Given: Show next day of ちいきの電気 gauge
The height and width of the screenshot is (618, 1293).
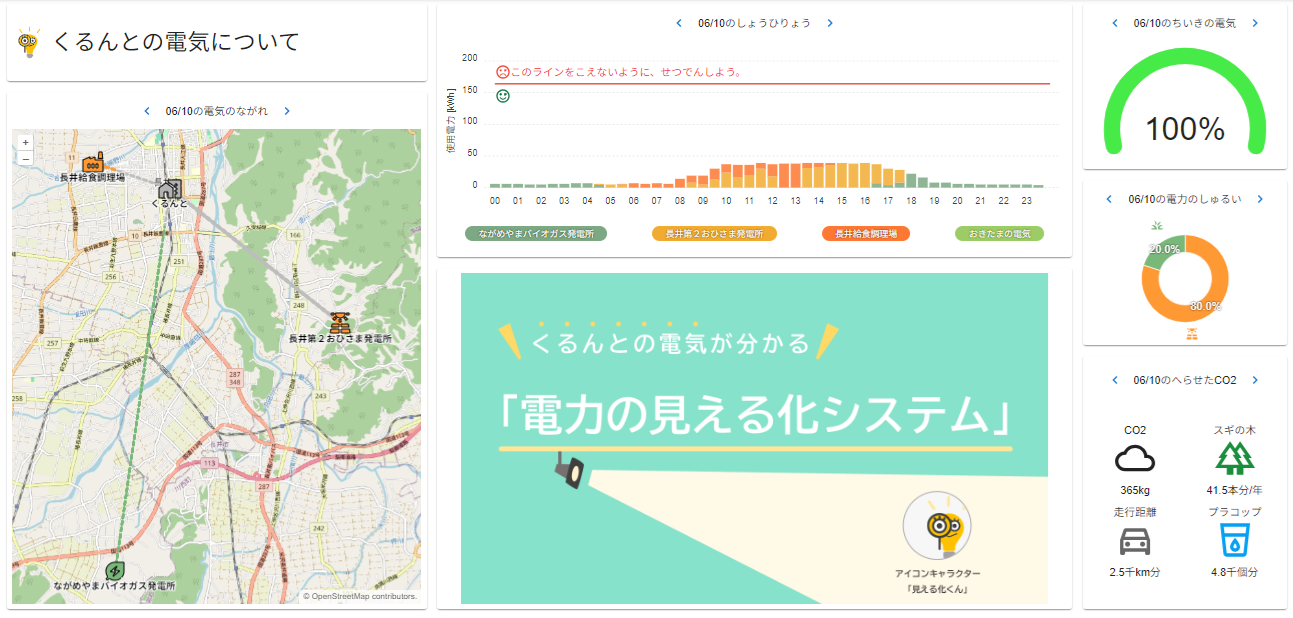Looking at the screenshot, I should [1255, 23].
